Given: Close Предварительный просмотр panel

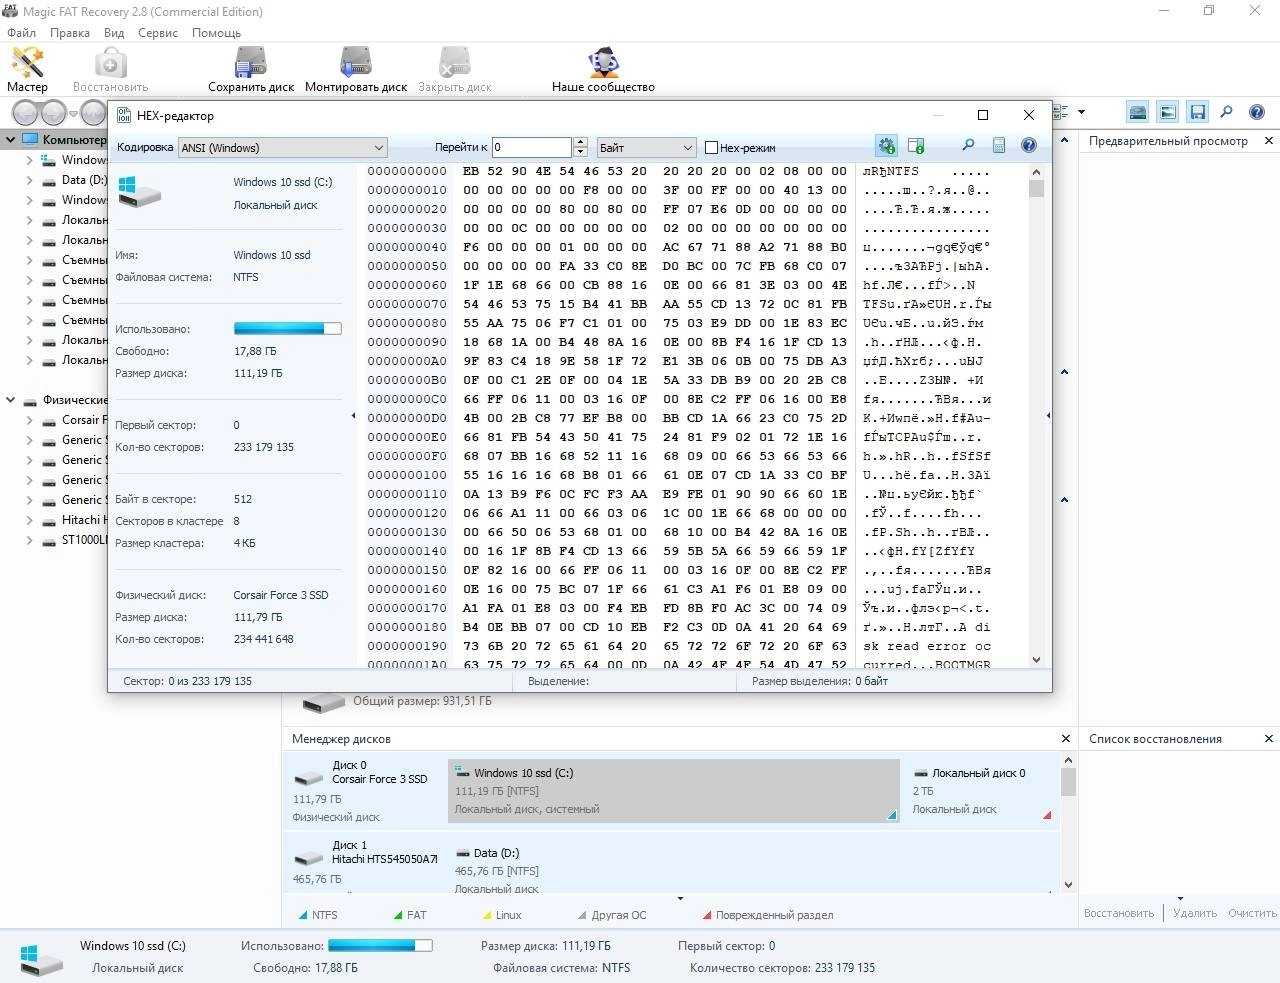Looking at the screenshot, I should coord(1269,141).
